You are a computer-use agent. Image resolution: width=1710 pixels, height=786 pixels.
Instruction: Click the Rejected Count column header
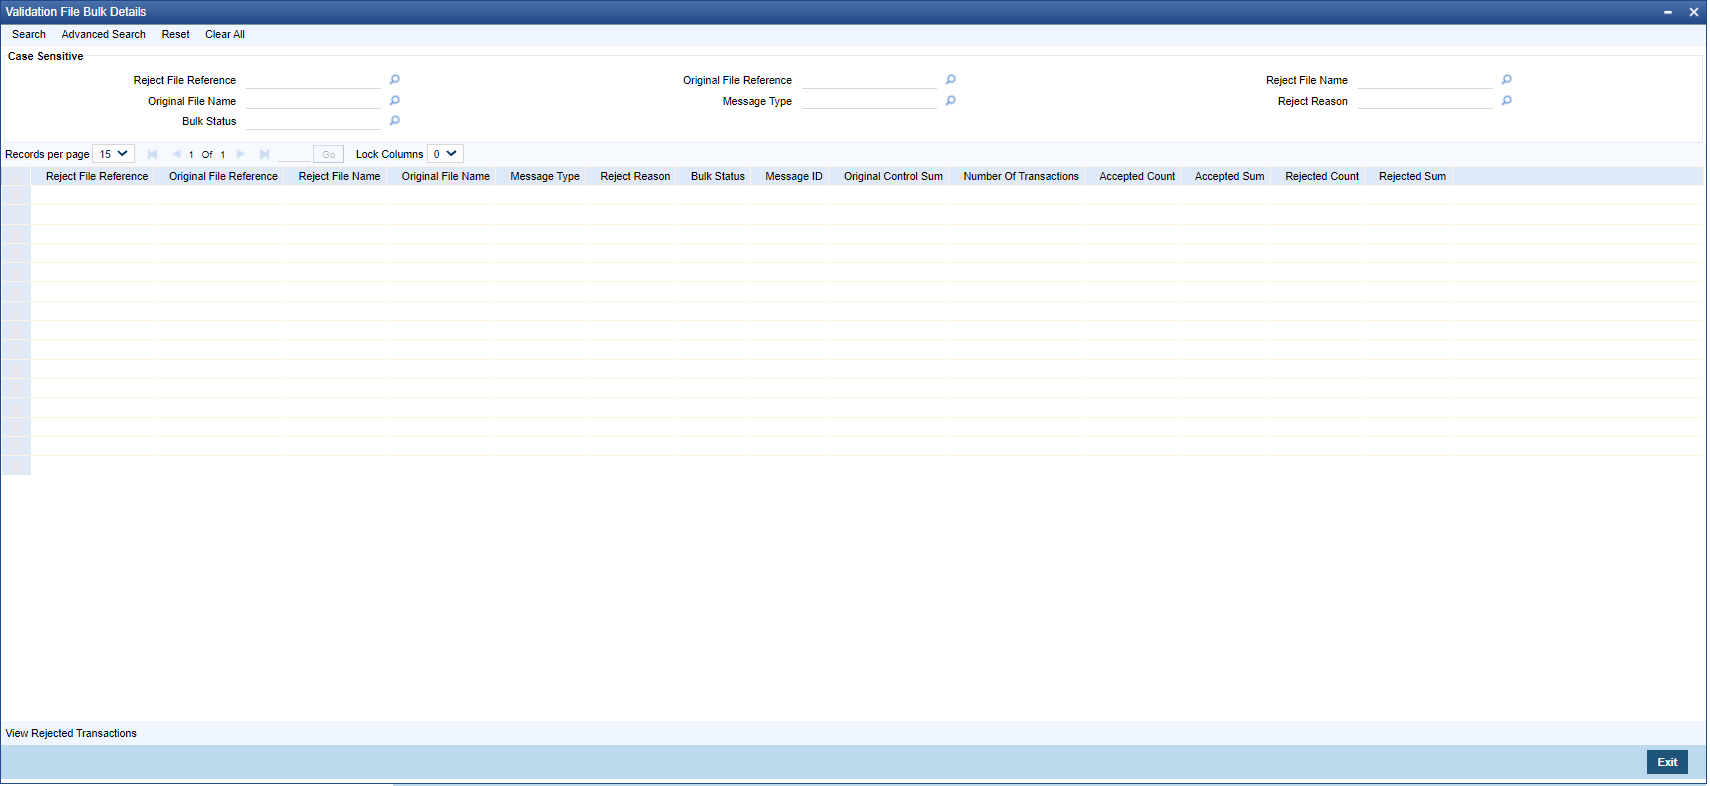pyautogui.click(x=1322, y=176)
